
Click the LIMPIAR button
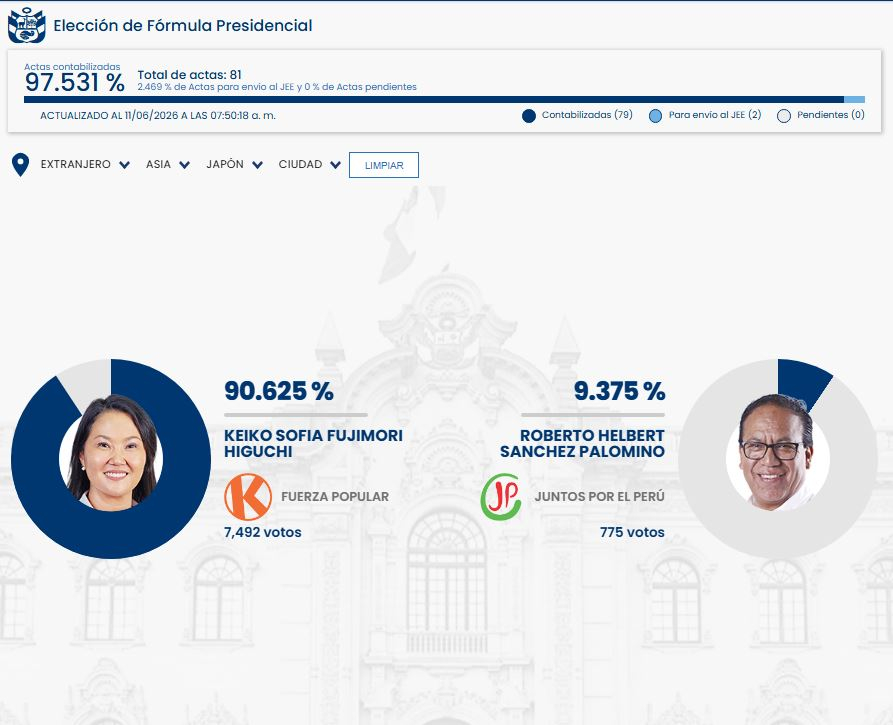[384, 165]
